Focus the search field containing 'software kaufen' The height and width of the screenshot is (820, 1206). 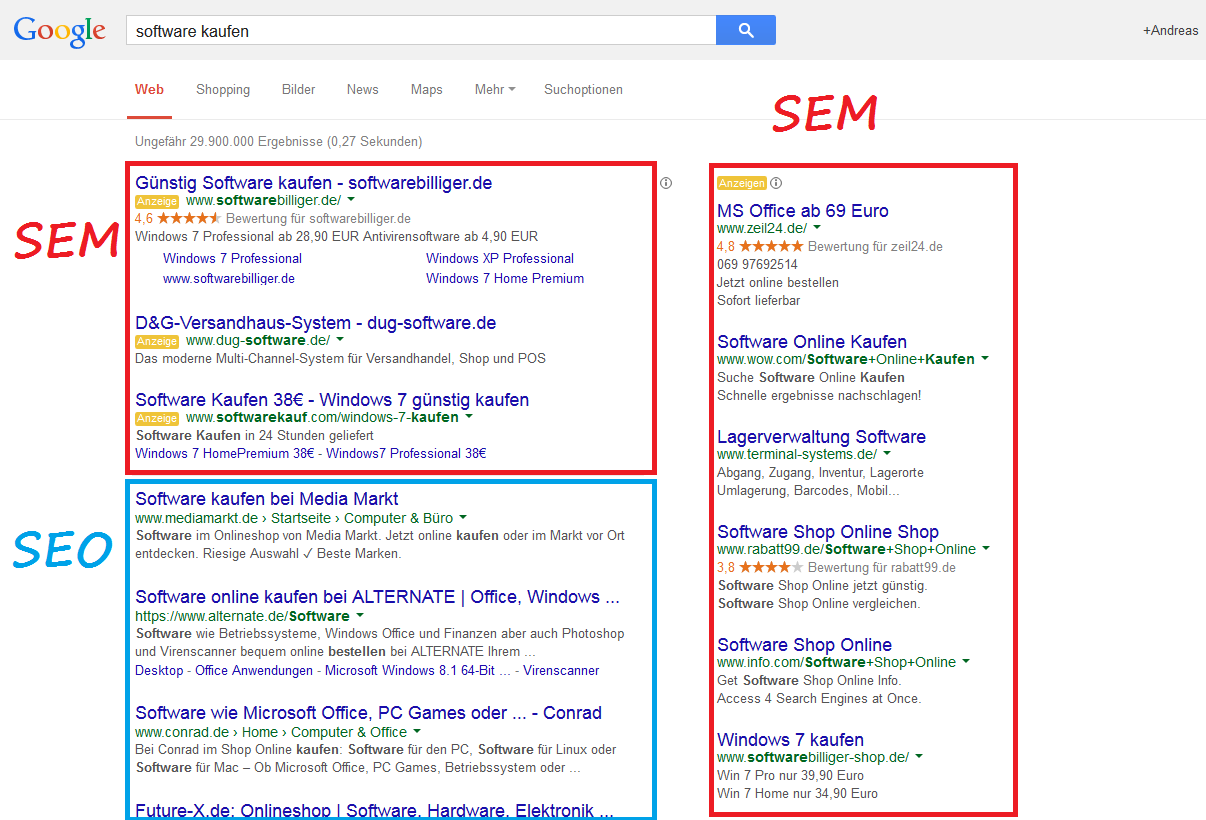coord(421,30)
